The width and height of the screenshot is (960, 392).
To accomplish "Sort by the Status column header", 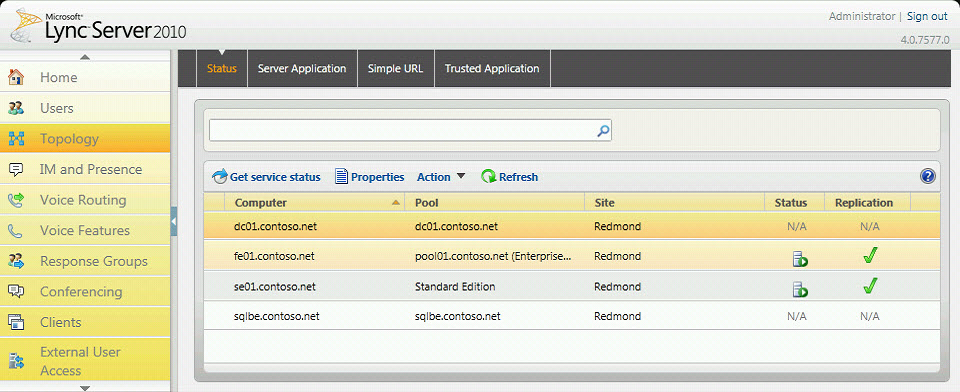I will pos(795,203).
